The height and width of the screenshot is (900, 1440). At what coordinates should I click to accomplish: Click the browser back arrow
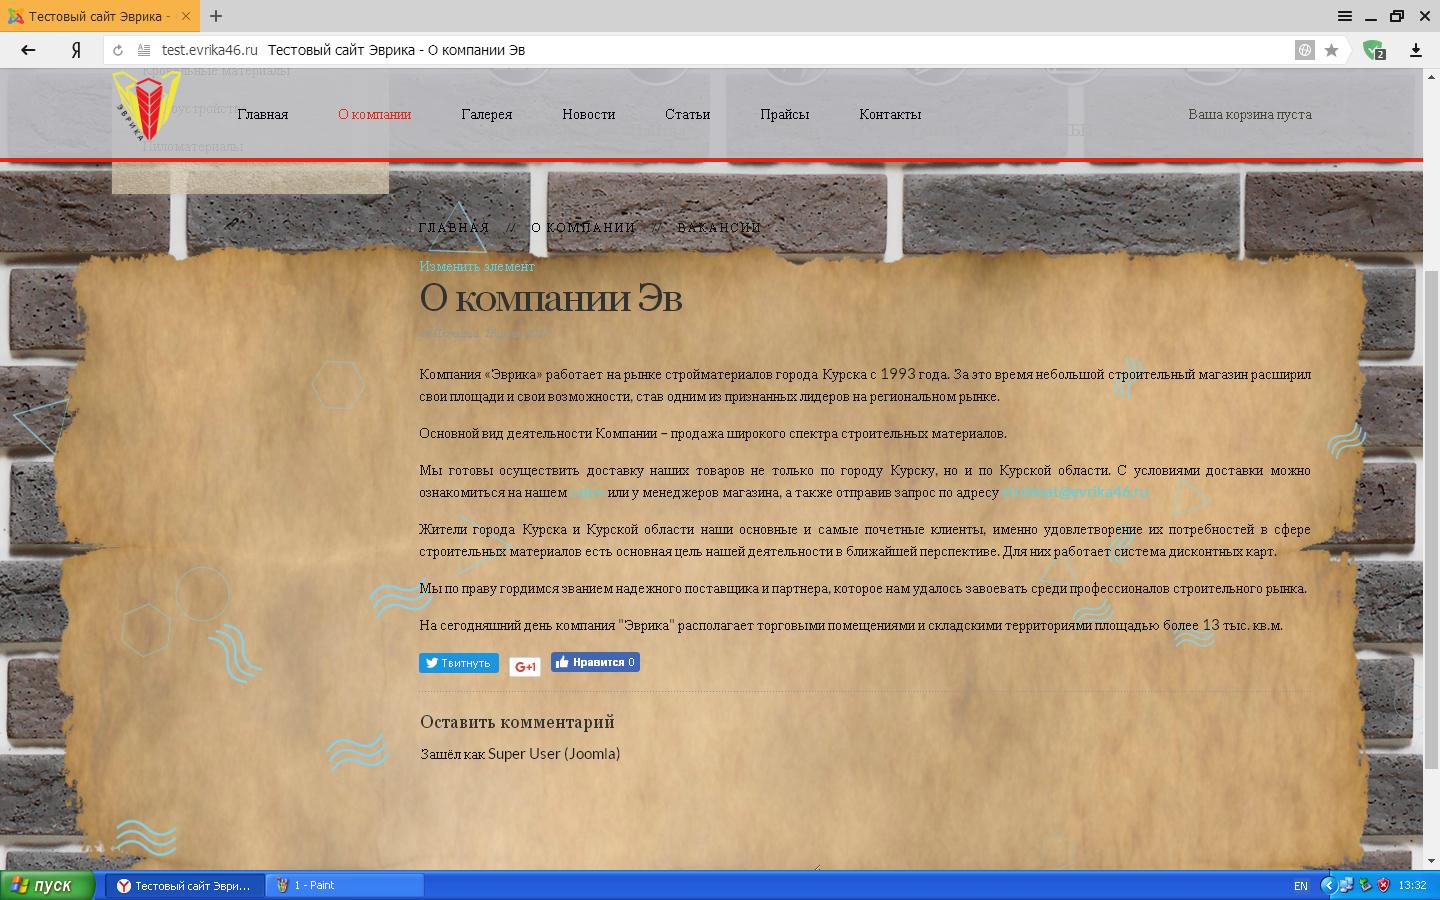pos(28,50)
